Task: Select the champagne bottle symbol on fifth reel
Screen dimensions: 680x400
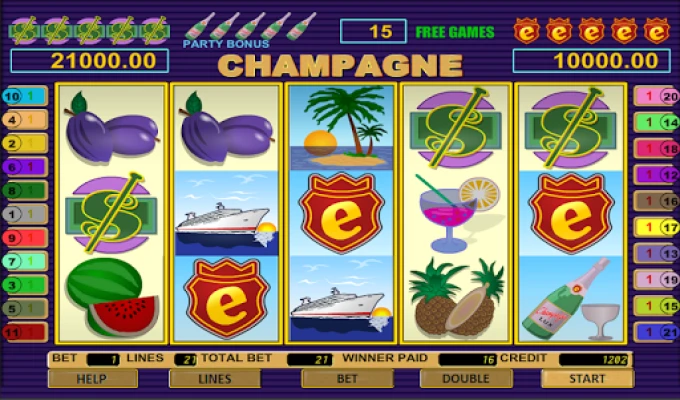Action: (571, 298)
